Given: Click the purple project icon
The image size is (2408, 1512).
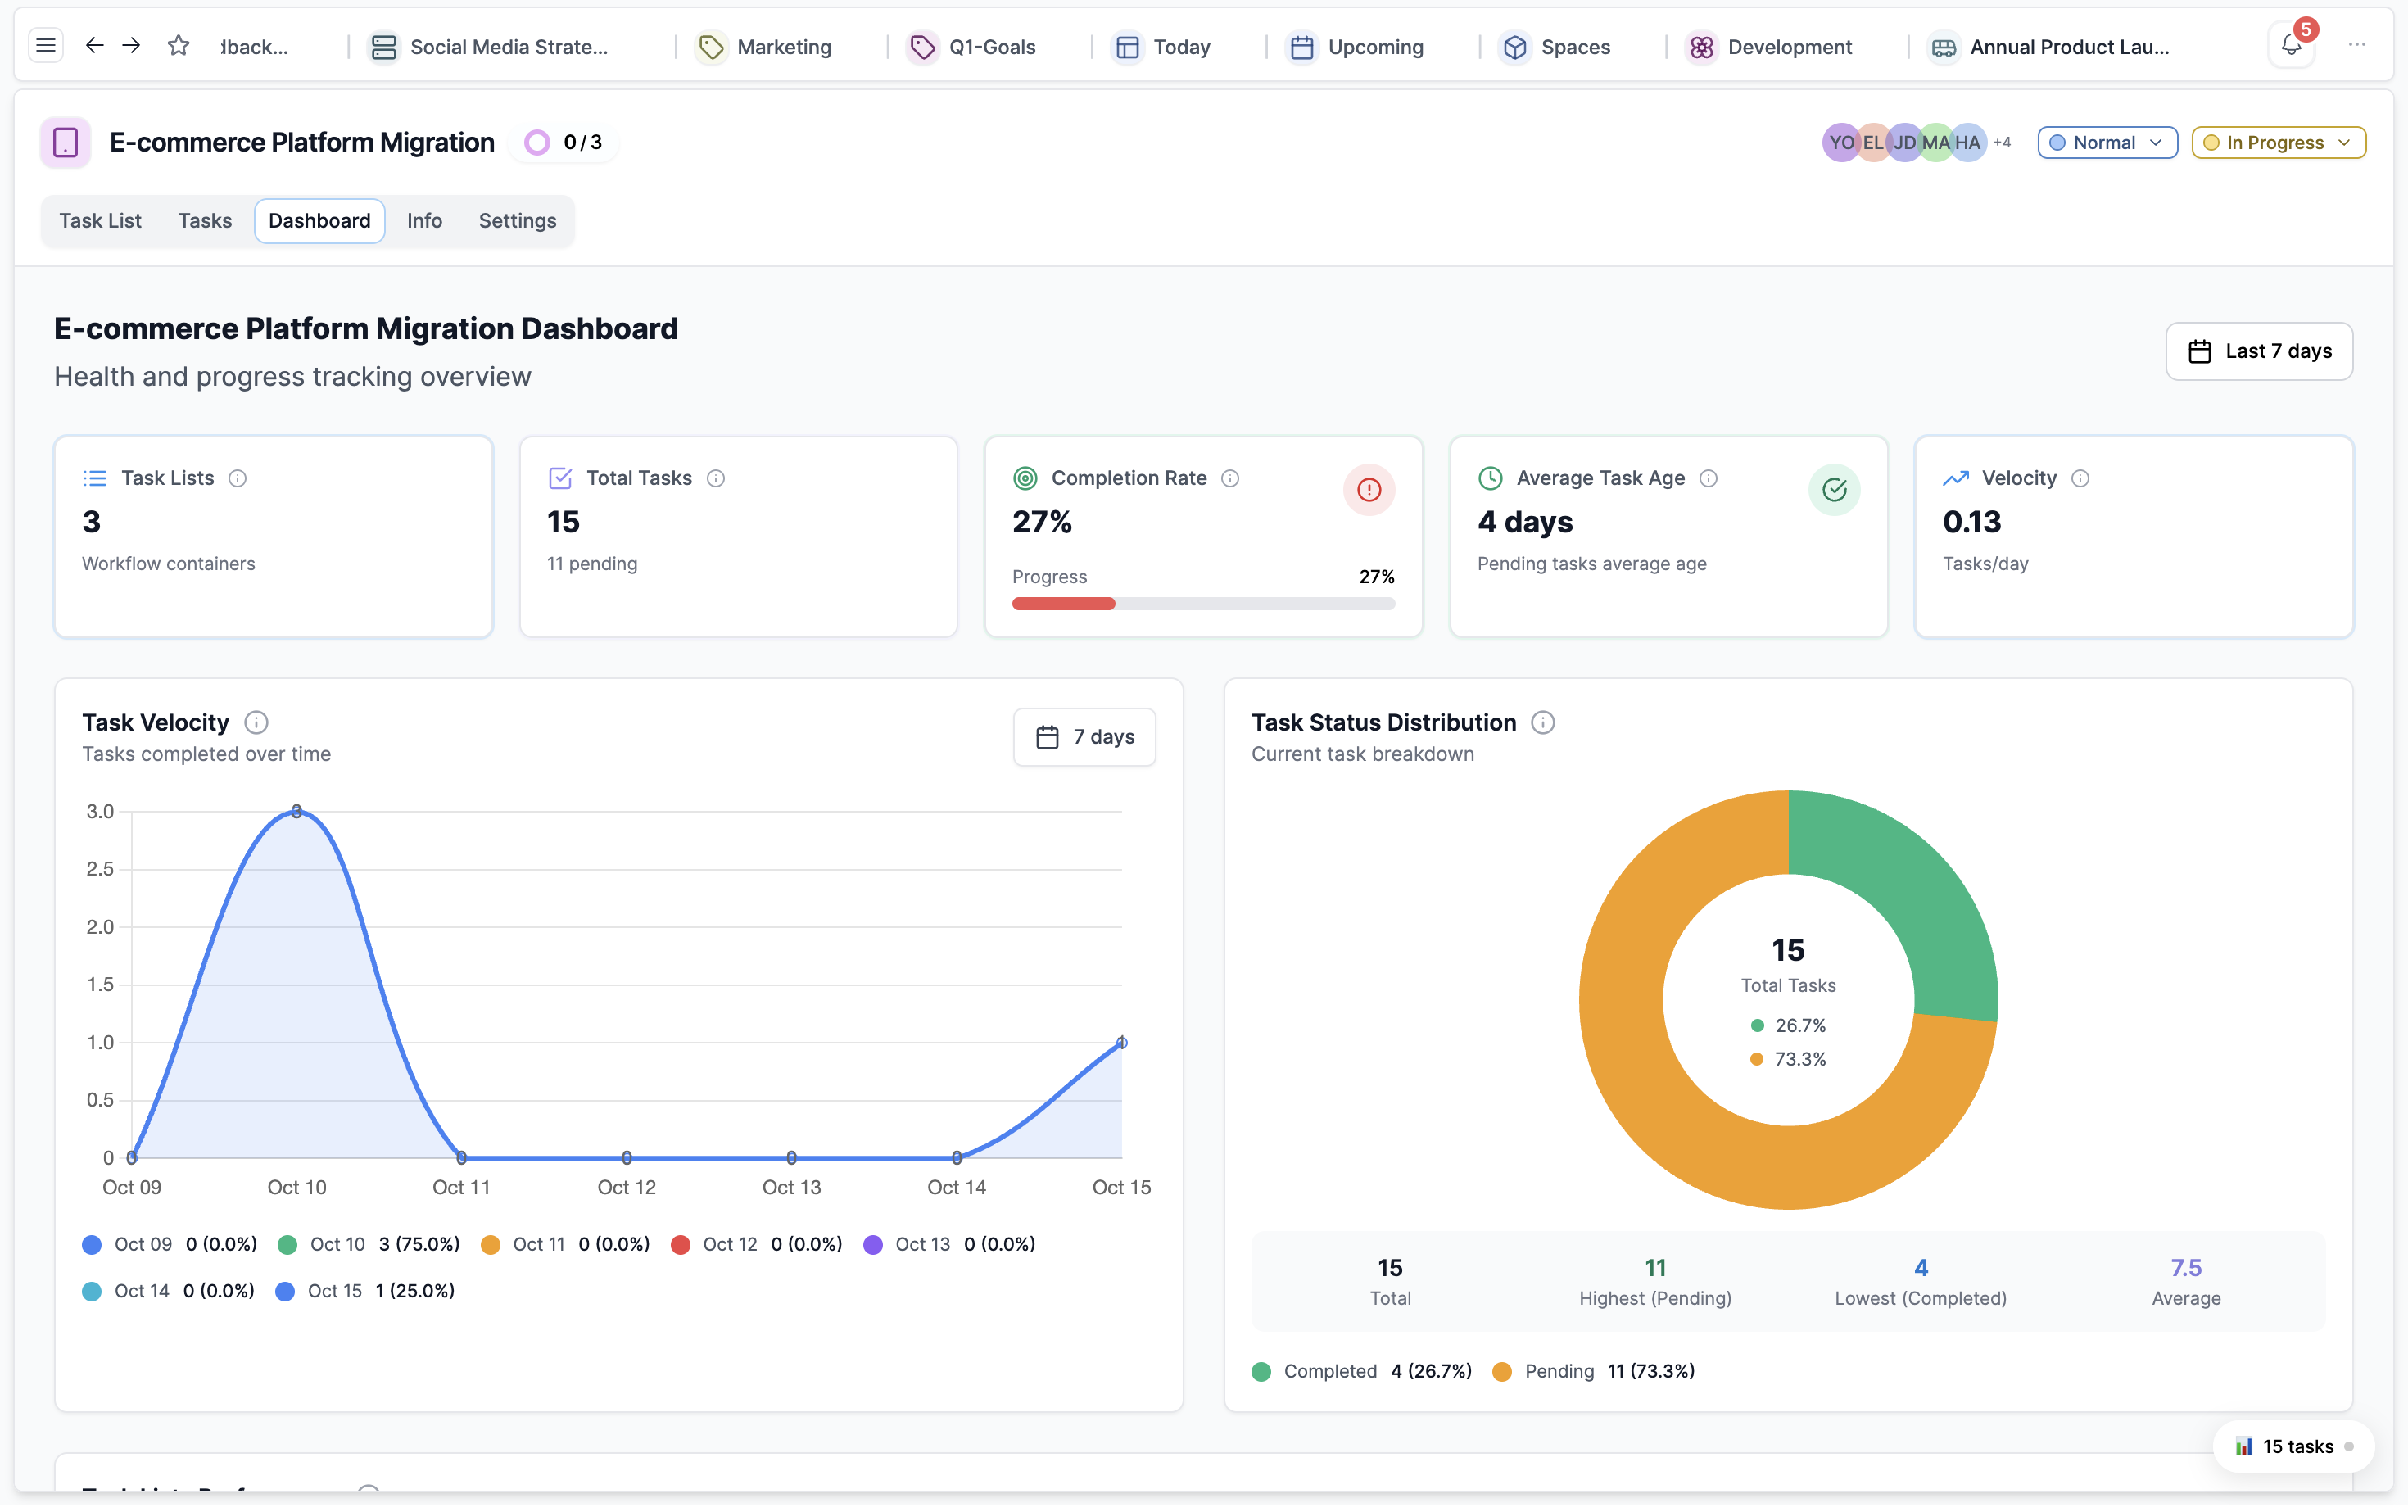Looking at the screenshot, I should (x=66, y=143).
